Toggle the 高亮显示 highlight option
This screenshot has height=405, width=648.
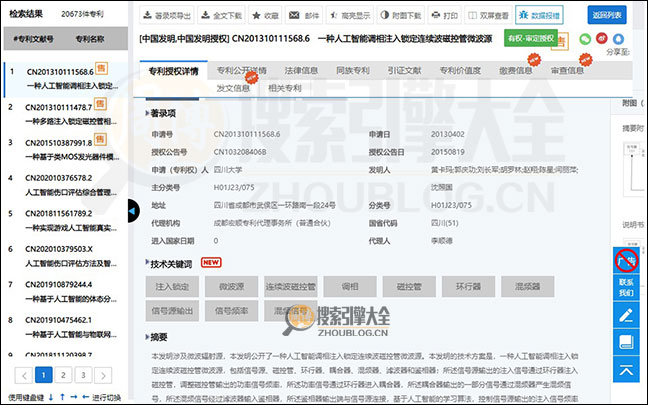(x=350, y=17)
